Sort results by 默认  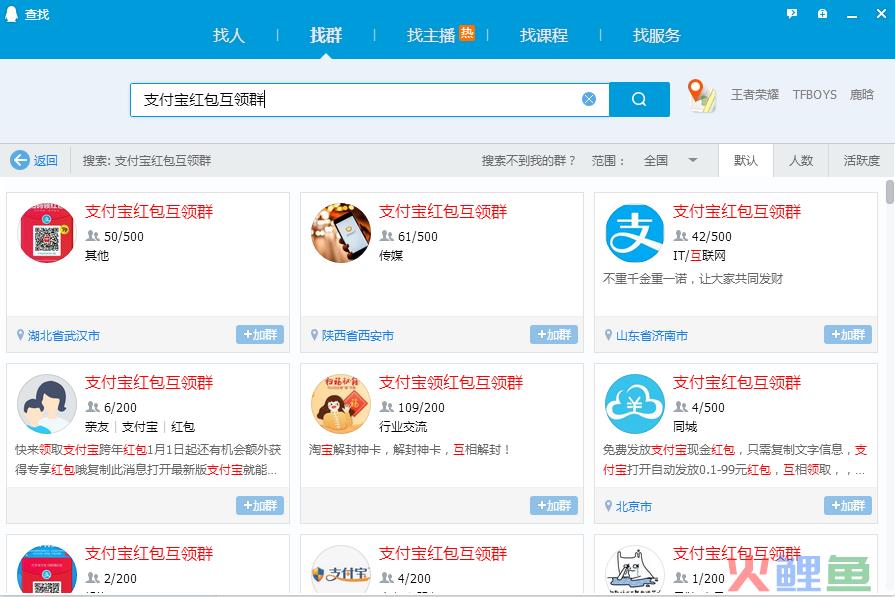click(746, 160)
